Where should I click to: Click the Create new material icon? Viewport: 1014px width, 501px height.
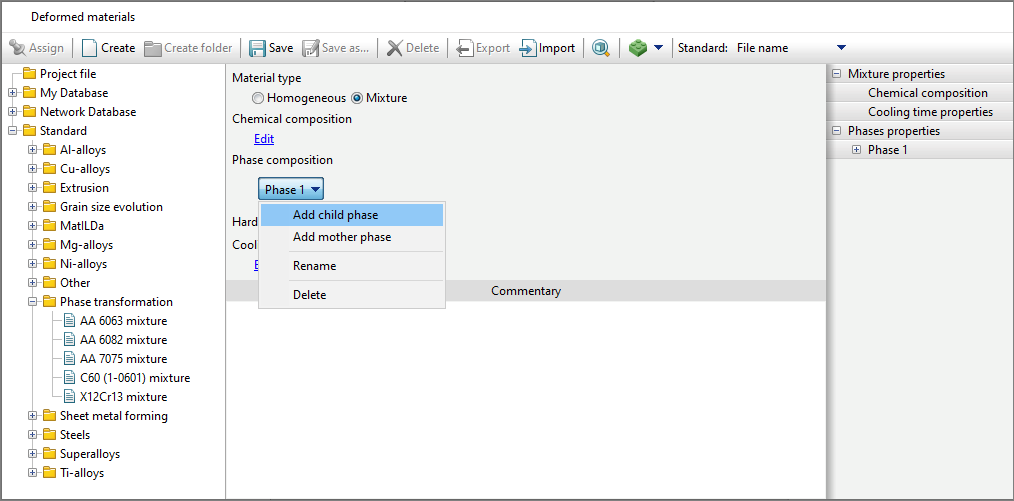point(90,48)
